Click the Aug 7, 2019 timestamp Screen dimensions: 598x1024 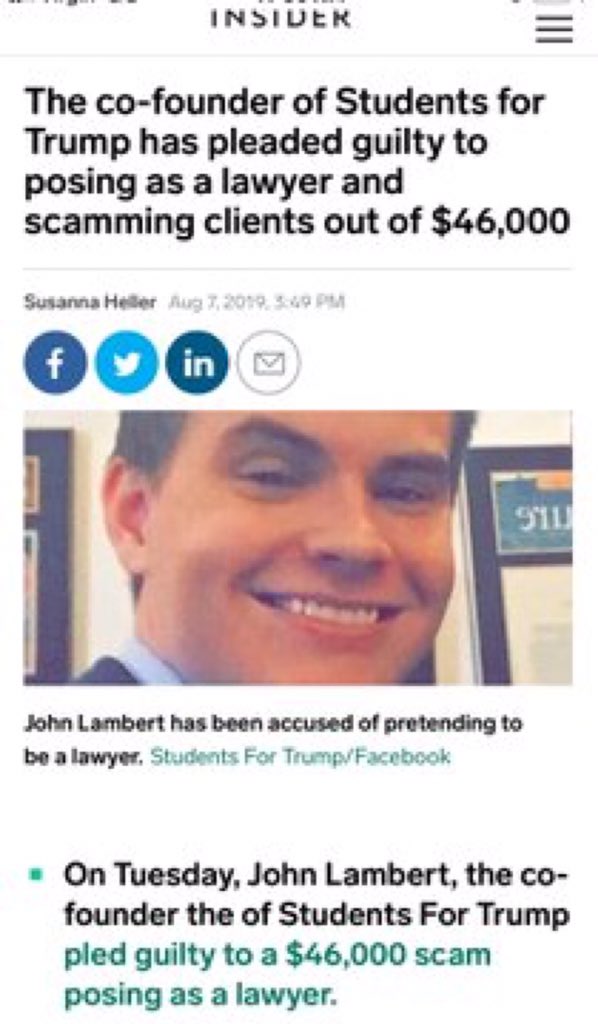pos(257,302)
